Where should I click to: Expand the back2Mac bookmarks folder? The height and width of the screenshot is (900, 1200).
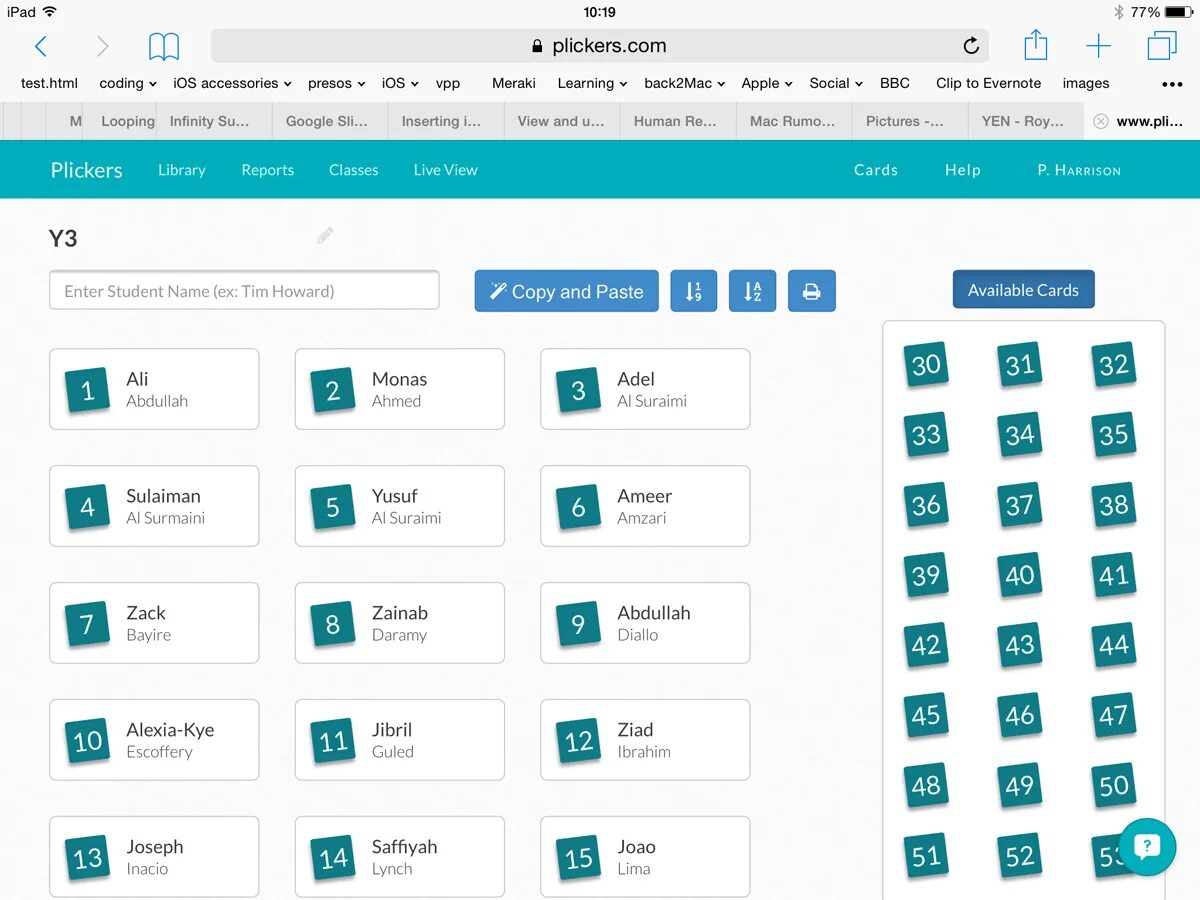[x=685, y=83]
